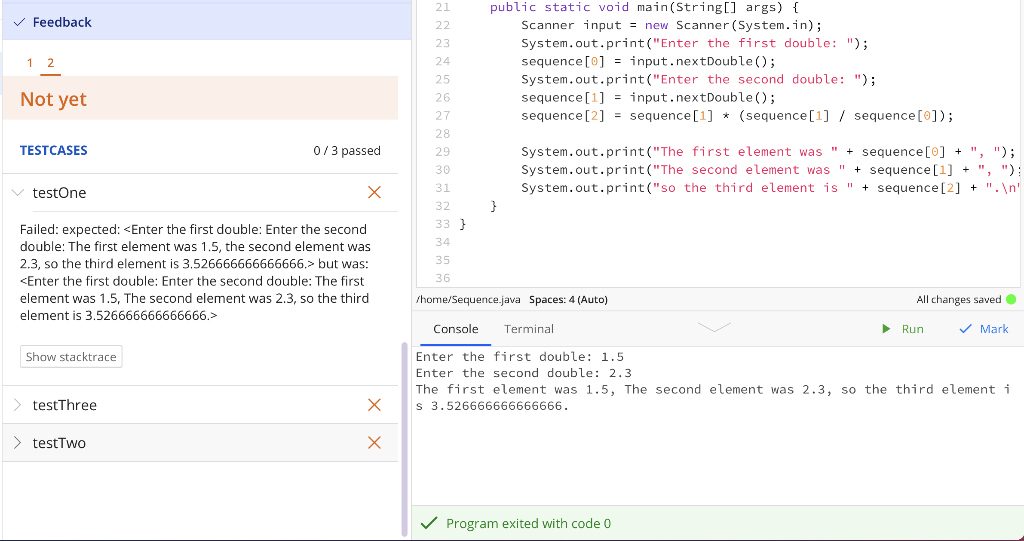Click the /home/Sequence.java file path
The image size is (1024, 541).
tap(468, 300)
